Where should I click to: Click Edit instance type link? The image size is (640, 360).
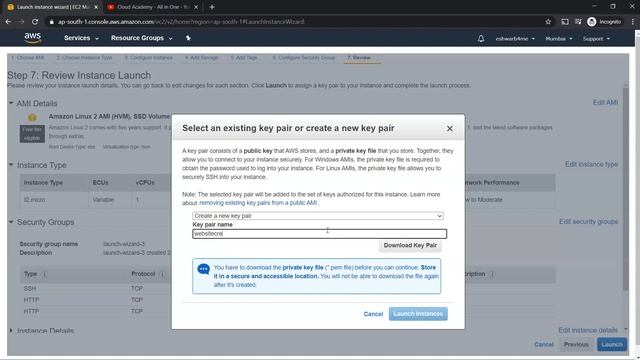click(591, 164)
